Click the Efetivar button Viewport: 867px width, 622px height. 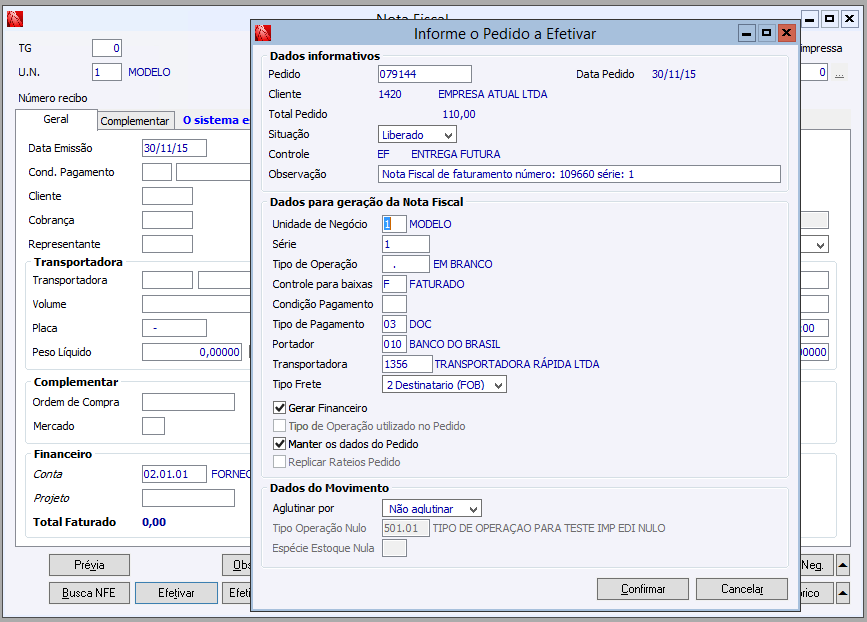pos(176,593)
